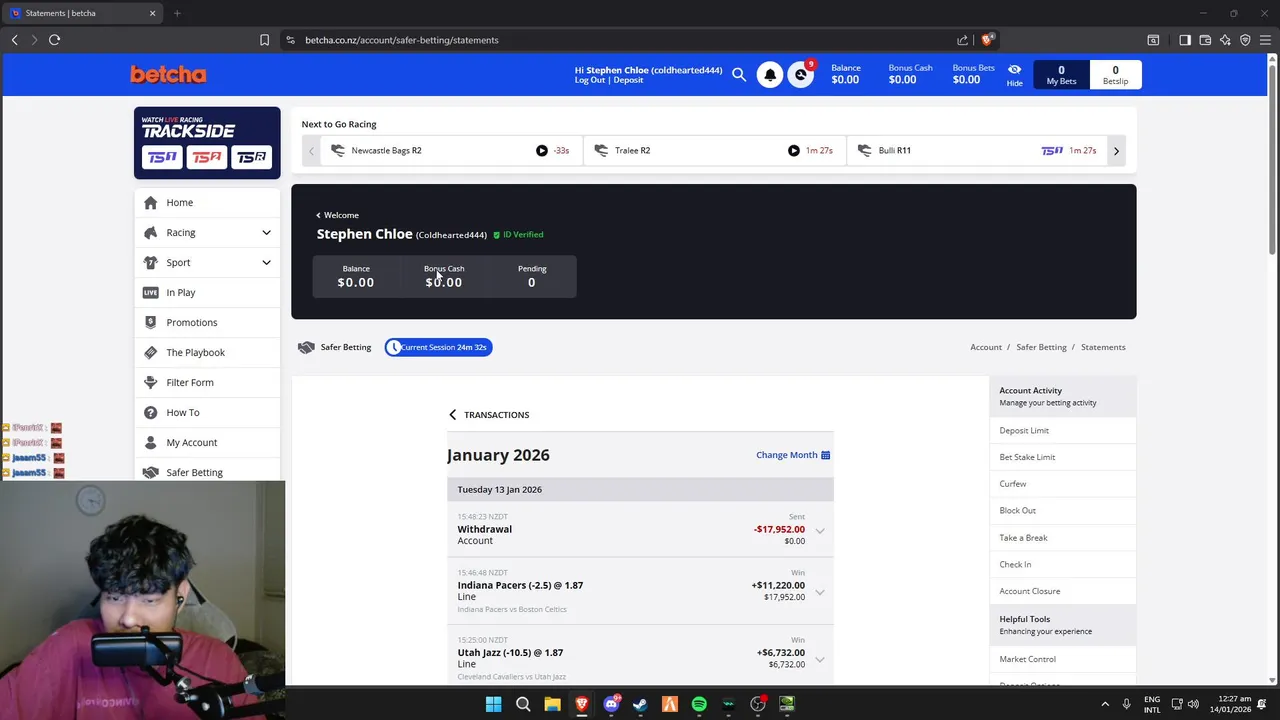Click the Sport trophy icon in sidebar

click(150, 262)
